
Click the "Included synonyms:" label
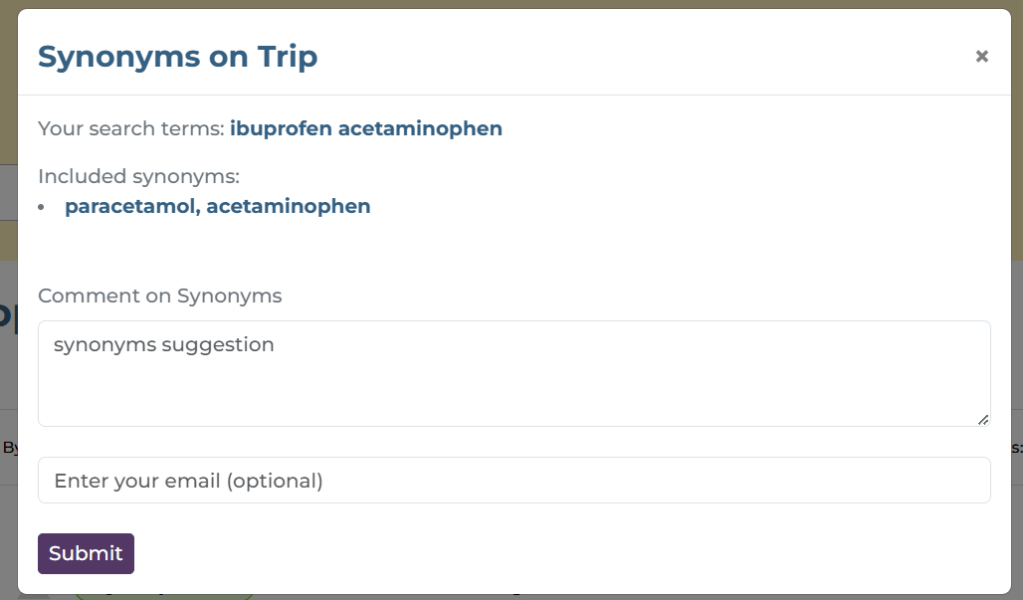(139, 177)
